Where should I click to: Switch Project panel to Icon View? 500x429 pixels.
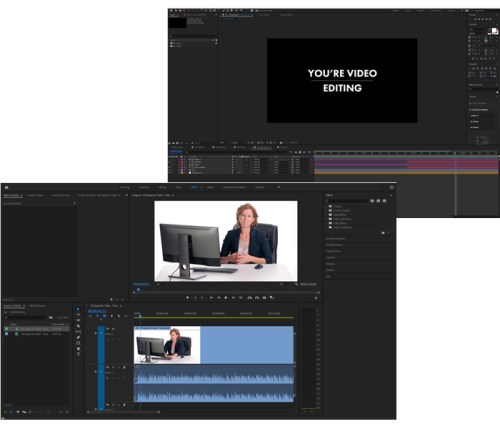(x=18, y=412)
